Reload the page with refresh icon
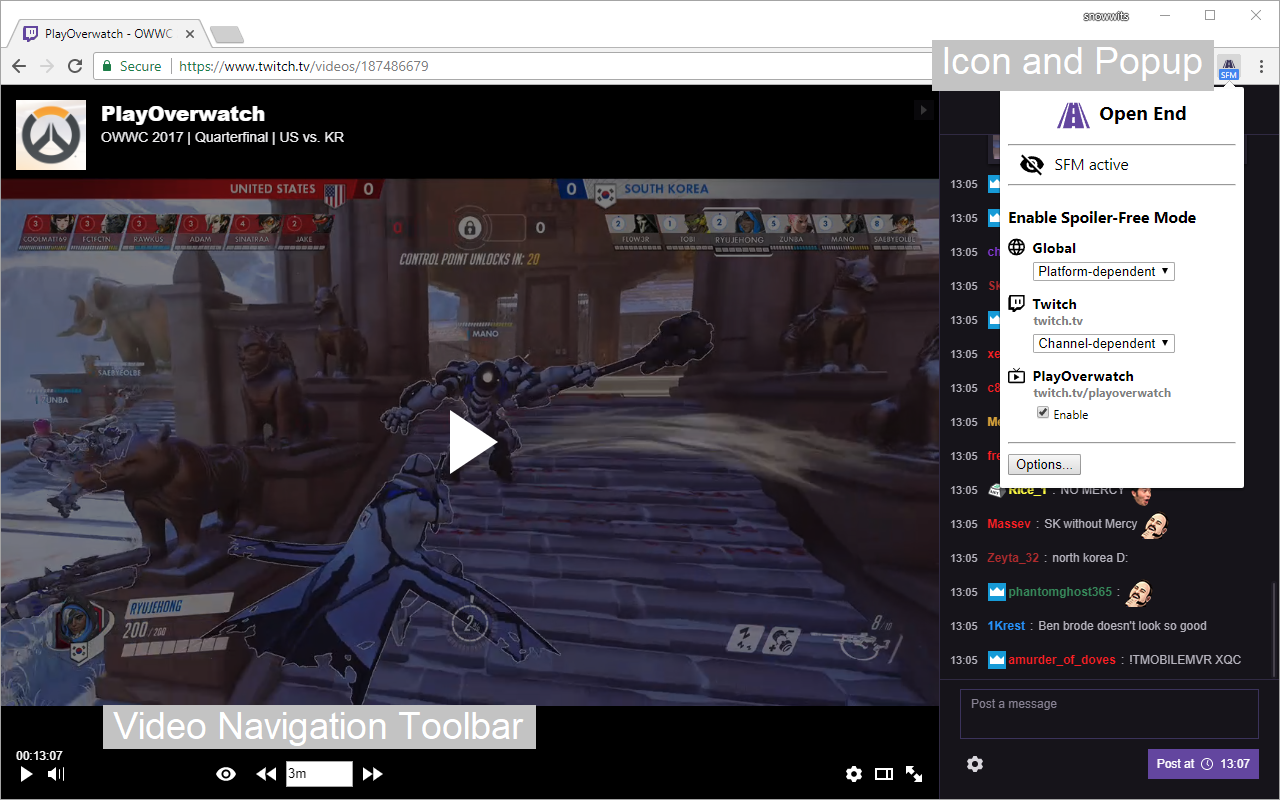The width and height of the screenshot is (1280, 800). click(x=75, y=66)
